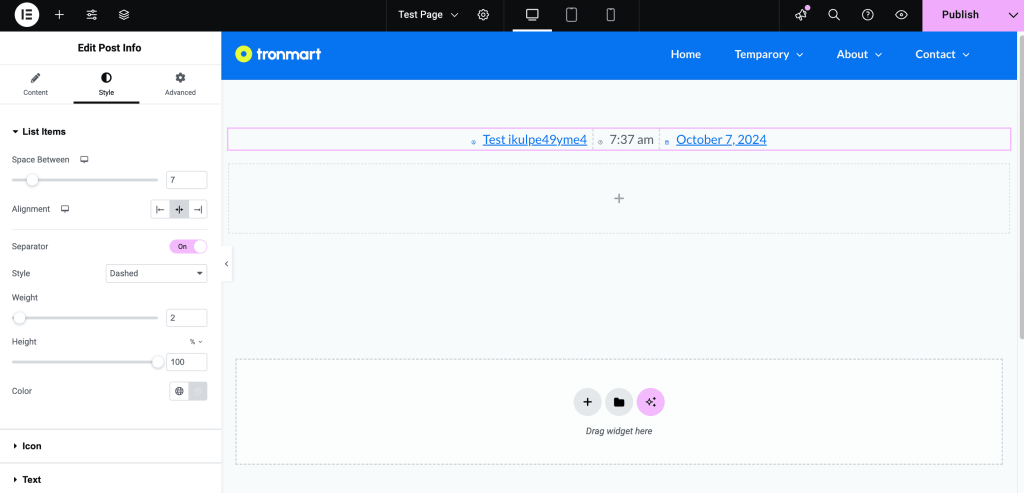
Task: Click the Publish button
Action: coord(960,15)
